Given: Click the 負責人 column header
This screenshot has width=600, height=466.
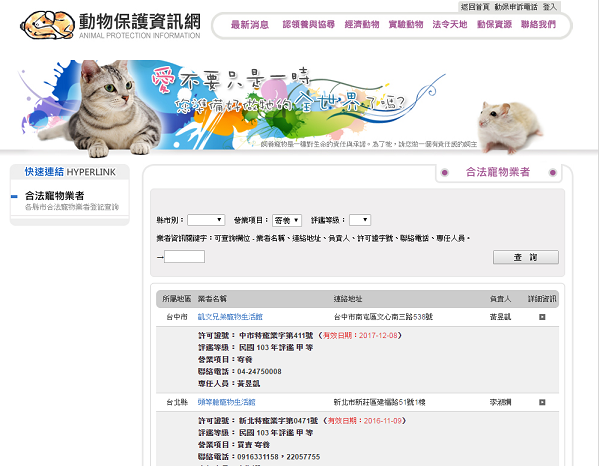Looking at the screenshot, I should 500,299.
